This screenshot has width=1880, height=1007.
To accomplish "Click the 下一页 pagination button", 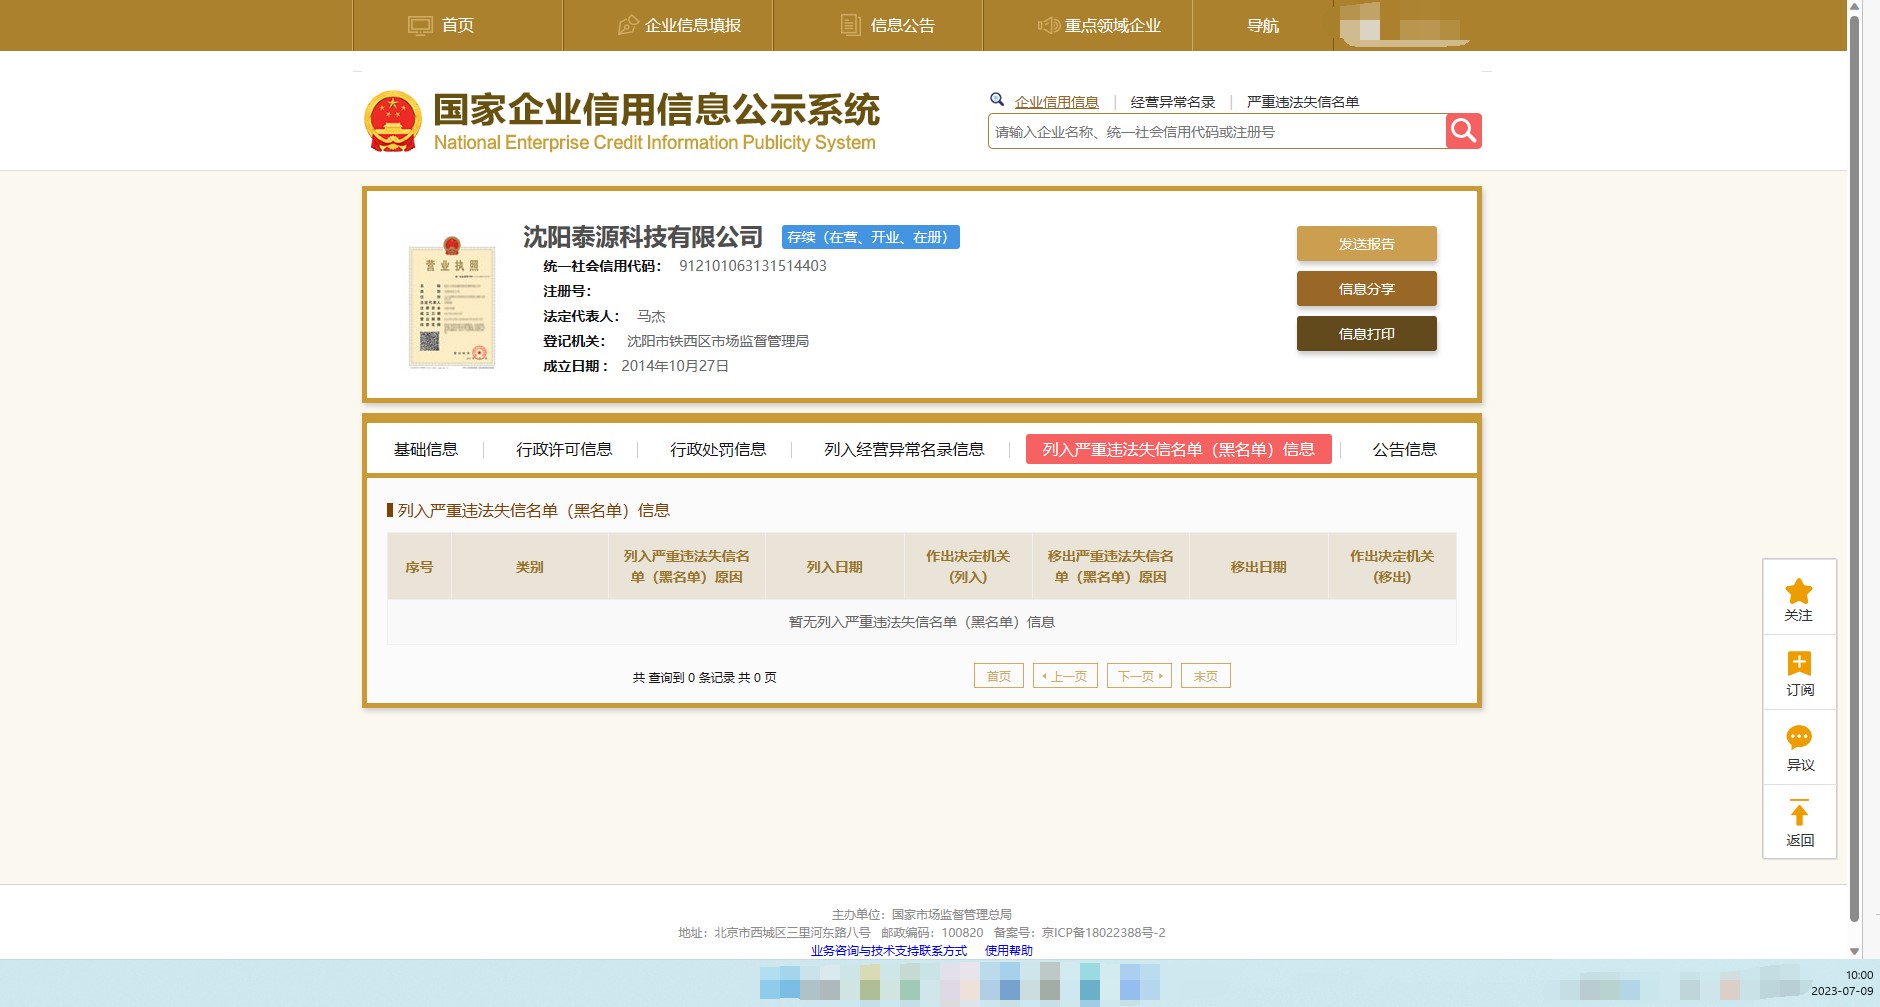I will coord(1139,676).
